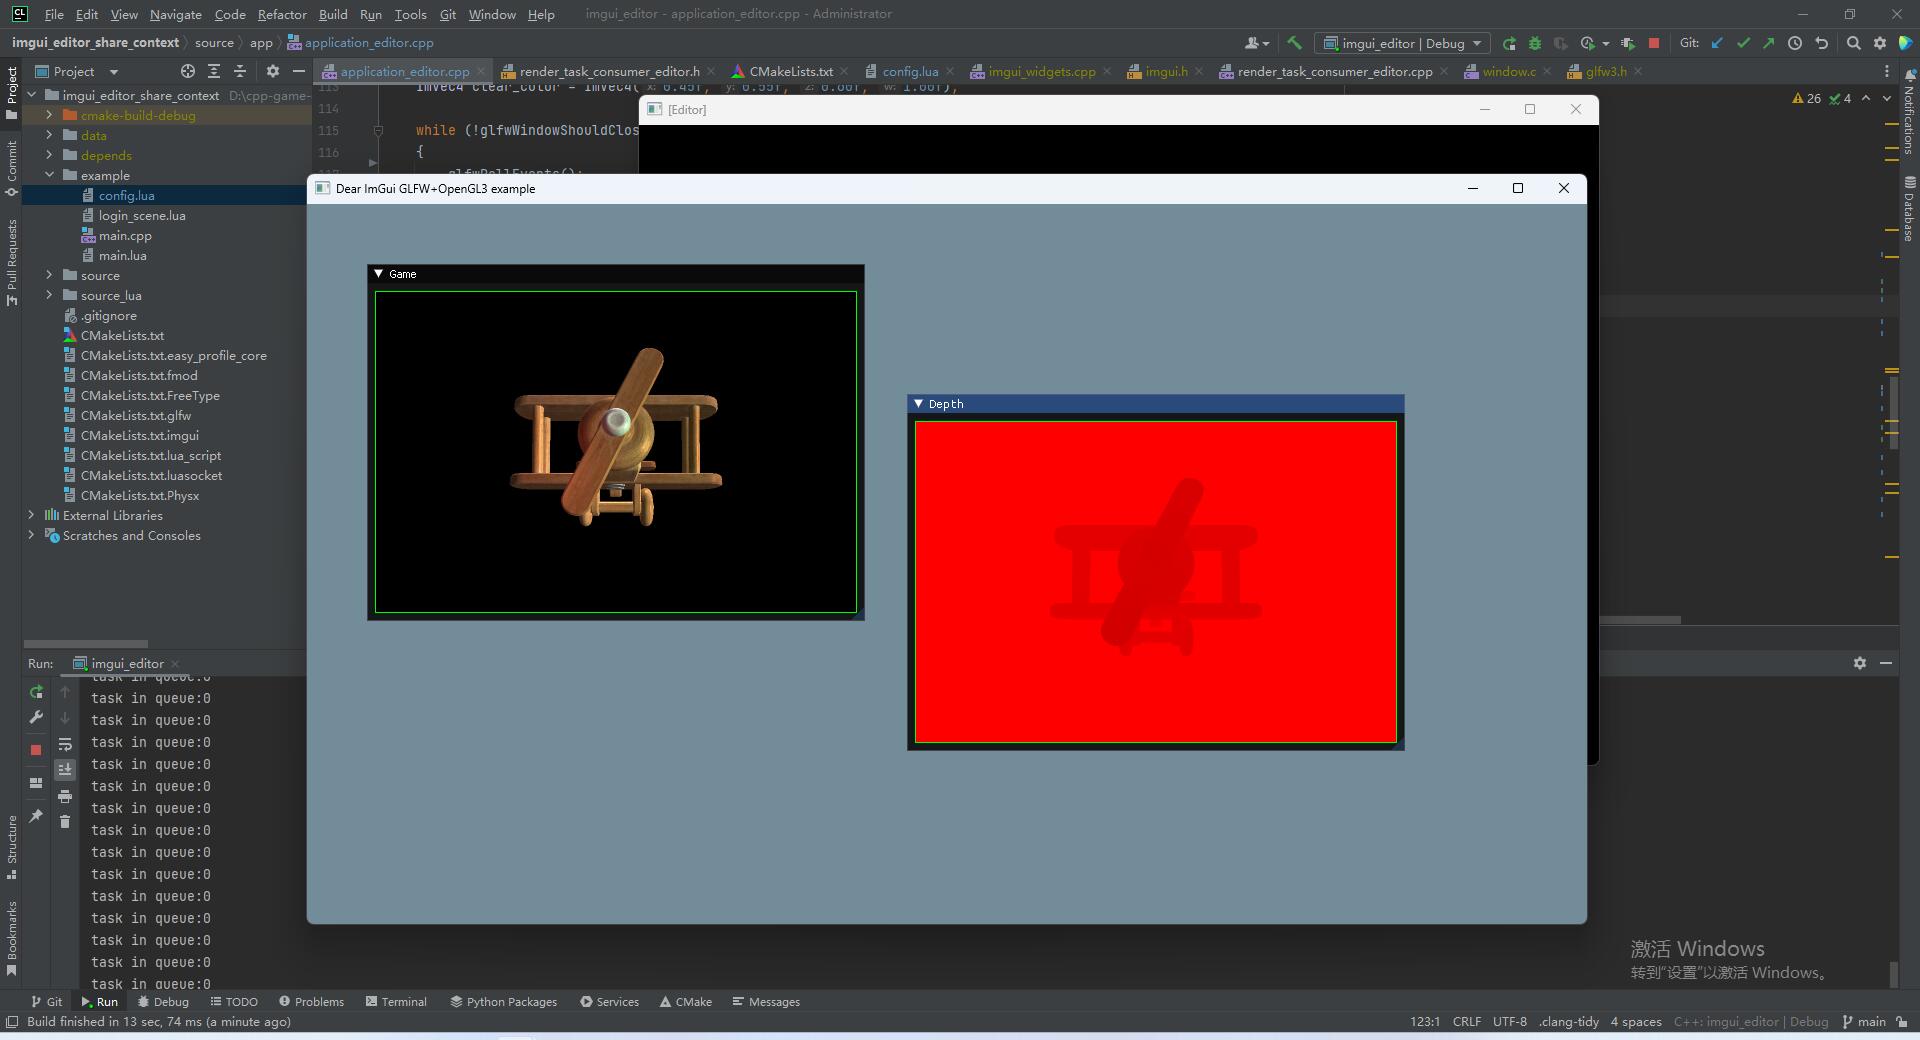Expand the depends folder
This screenshot has width=1920, height=1040.
coord(49,155)
